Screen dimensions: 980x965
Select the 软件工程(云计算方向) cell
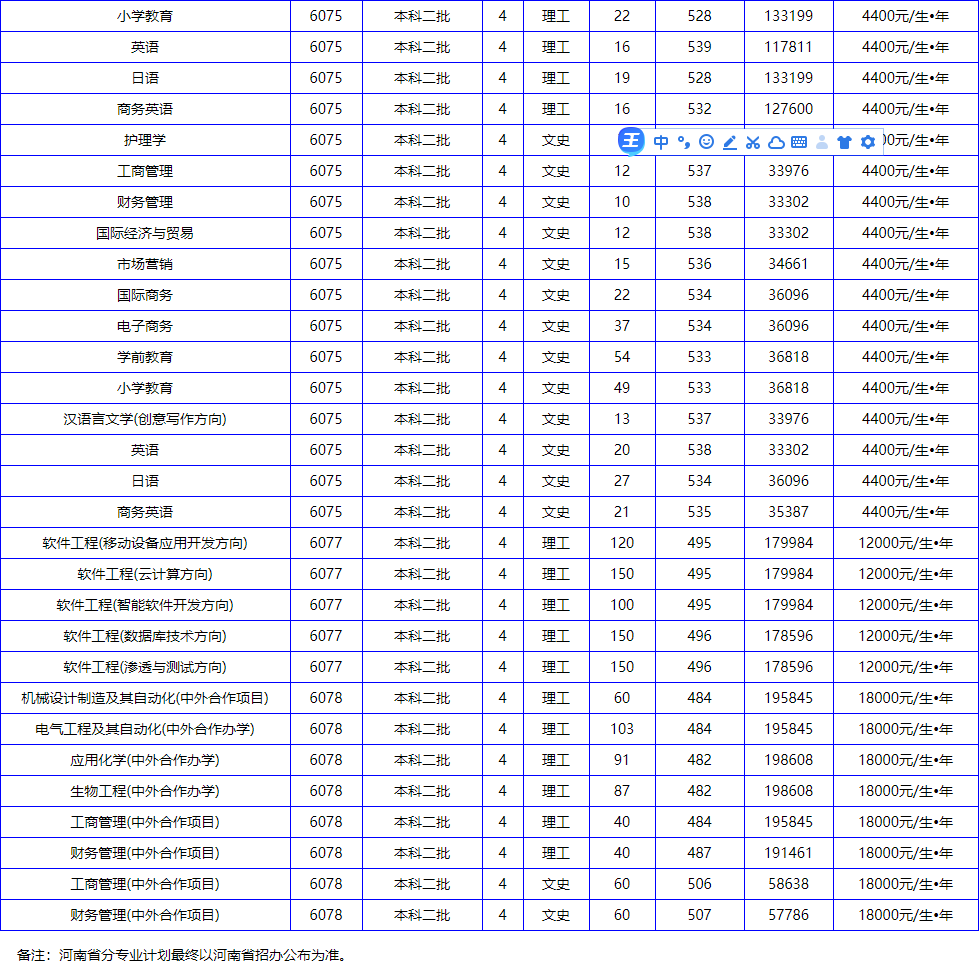point(145,574)
